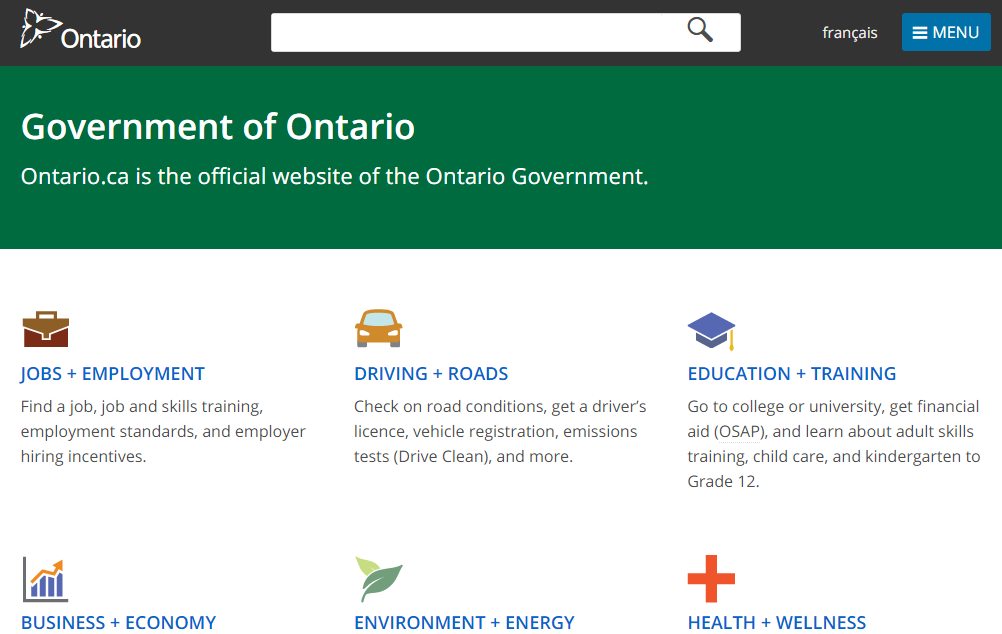Click the 'Go to college or university' description
This screenshot has height=634, width=1002.
click(x=834, y=444)
